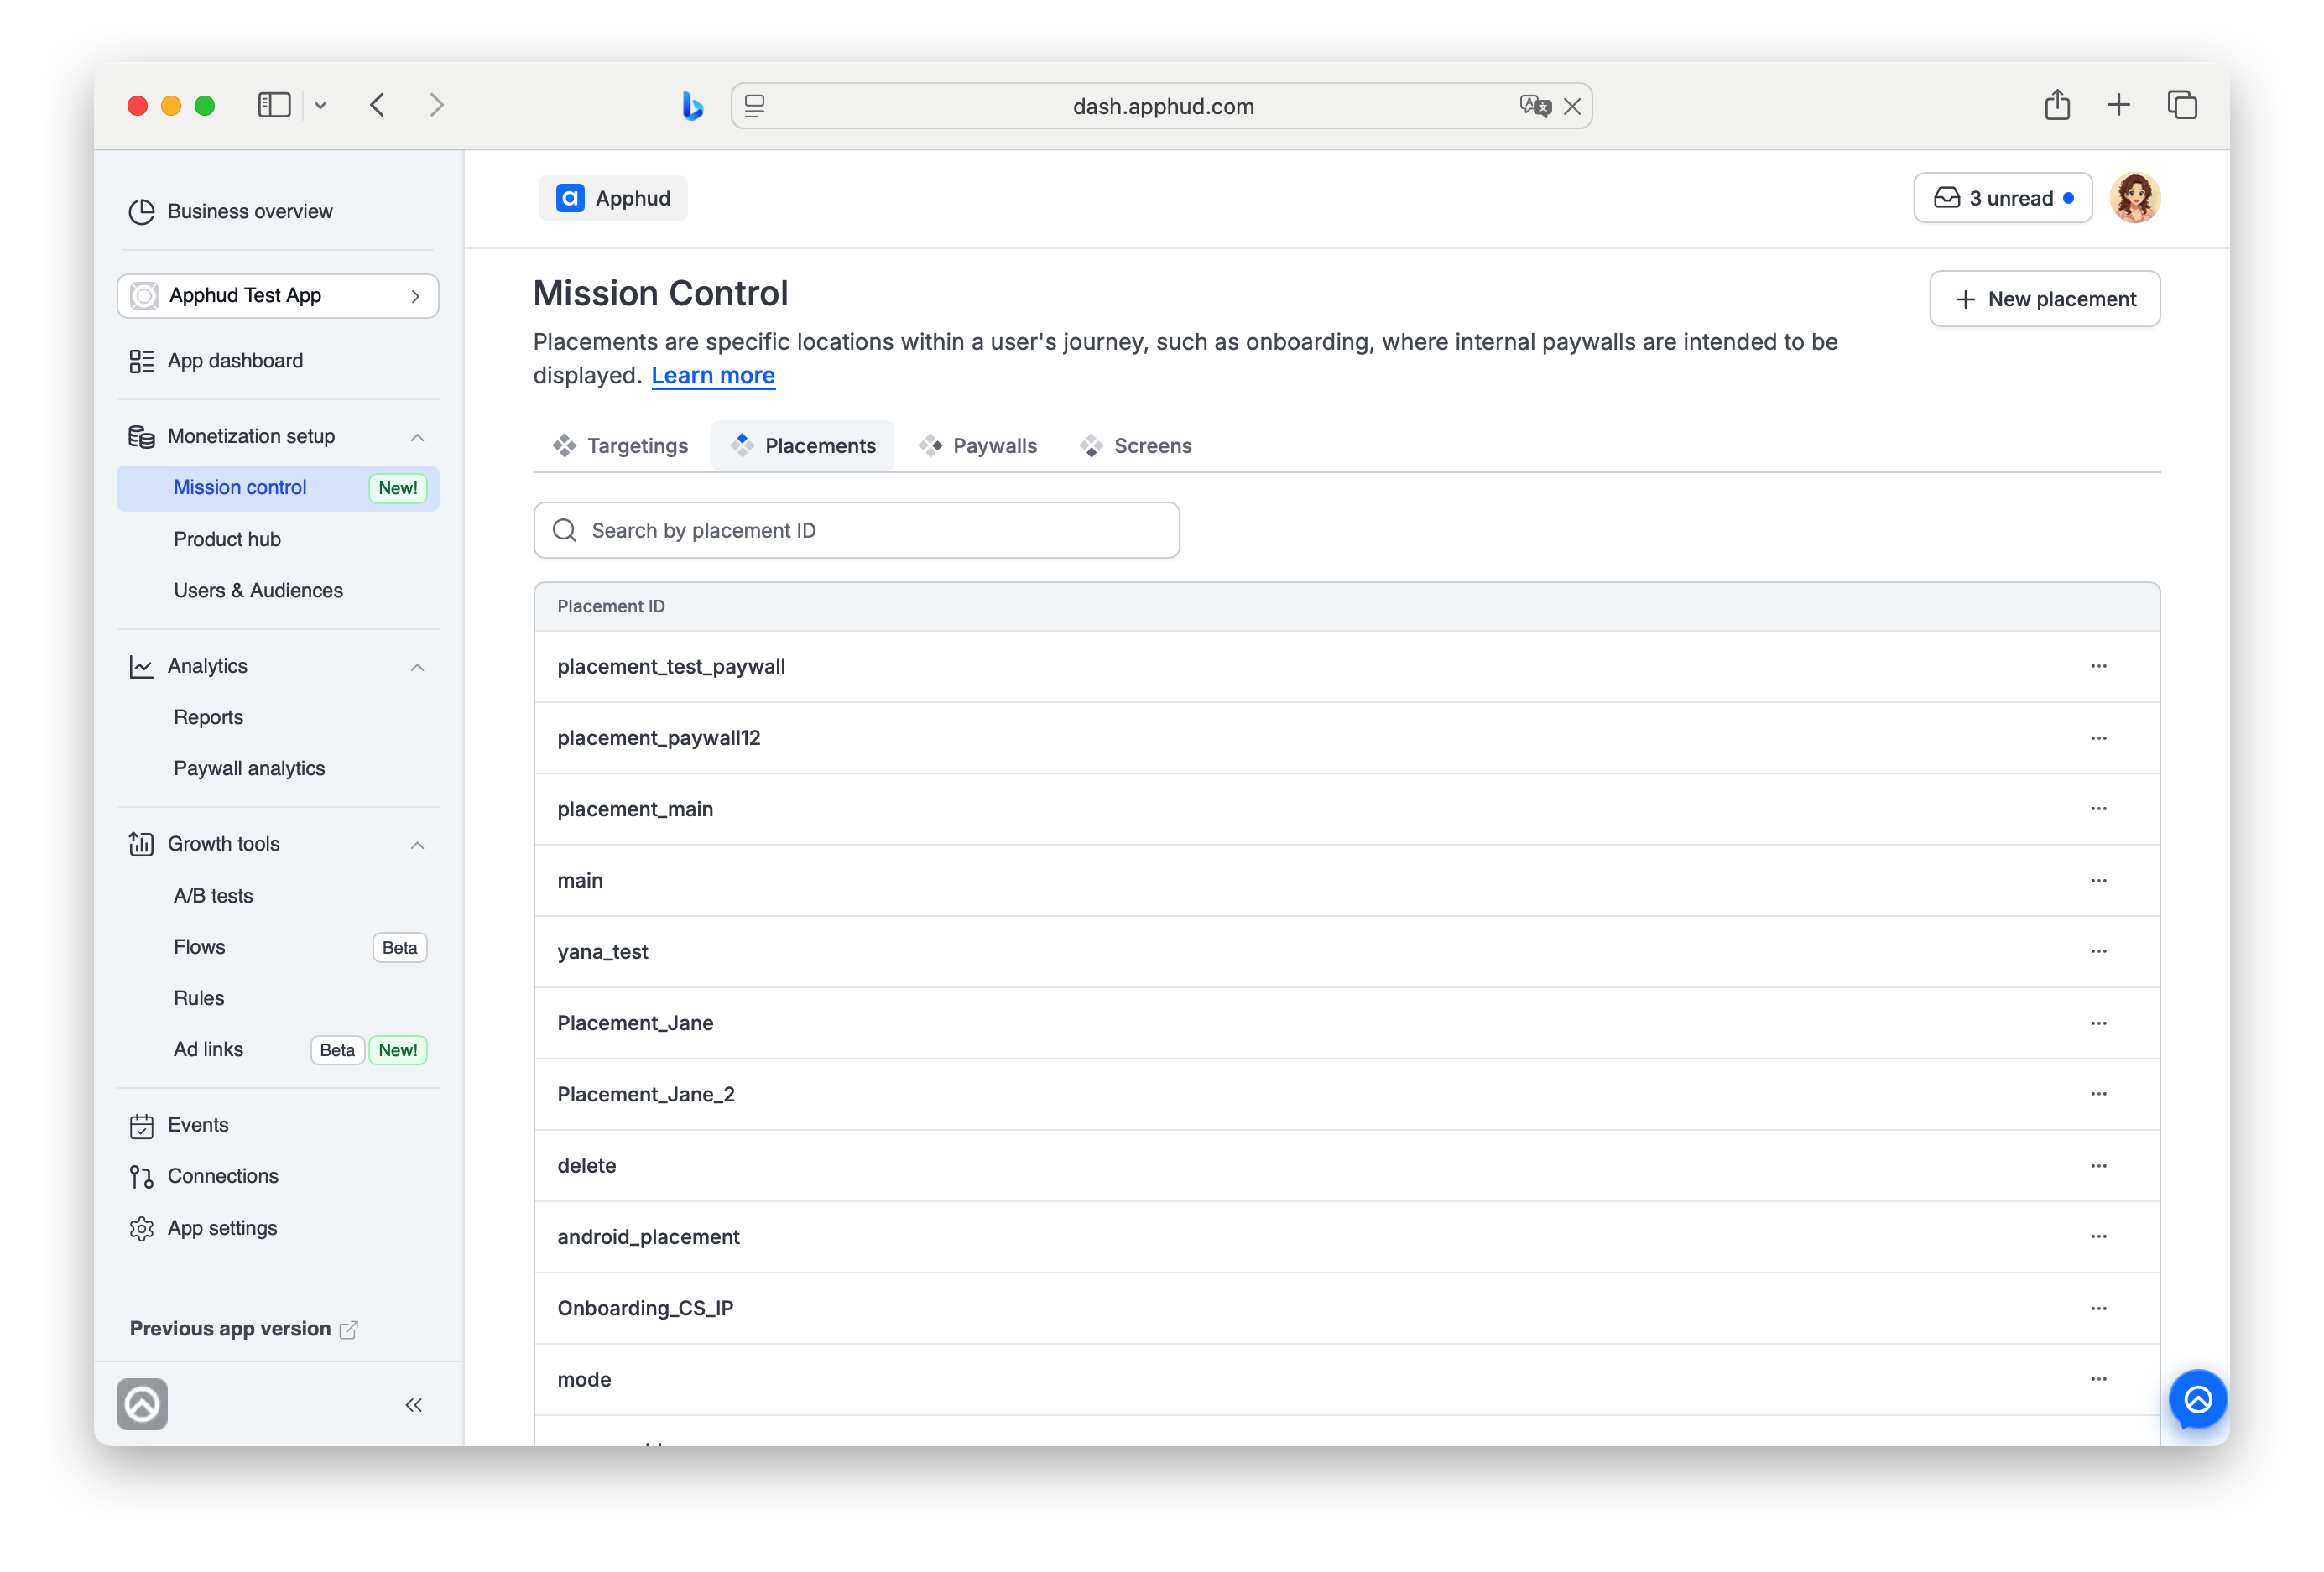2324x1572 pixels.
Task: Open the Business overview page
Action: pyautogui.click(x=249, y=211)
